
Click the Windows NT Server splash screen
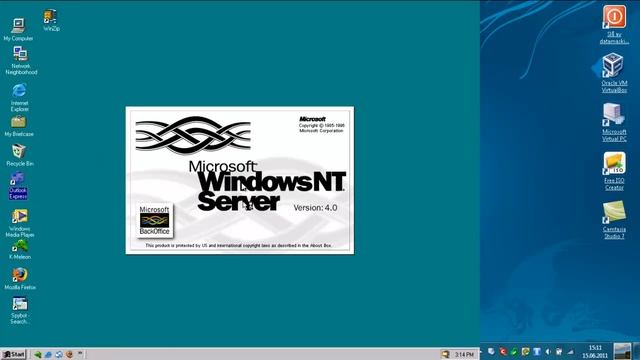coord(240,180)
